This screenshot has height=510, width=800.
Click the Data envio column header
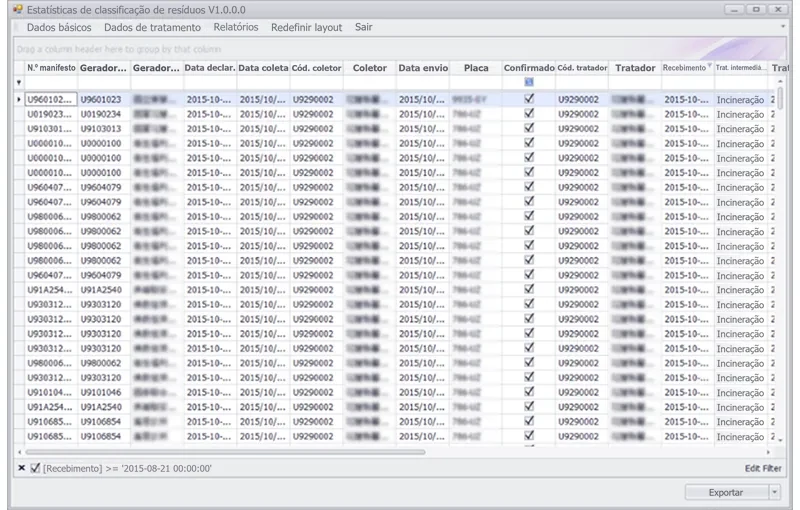click(x=423, y=68)
